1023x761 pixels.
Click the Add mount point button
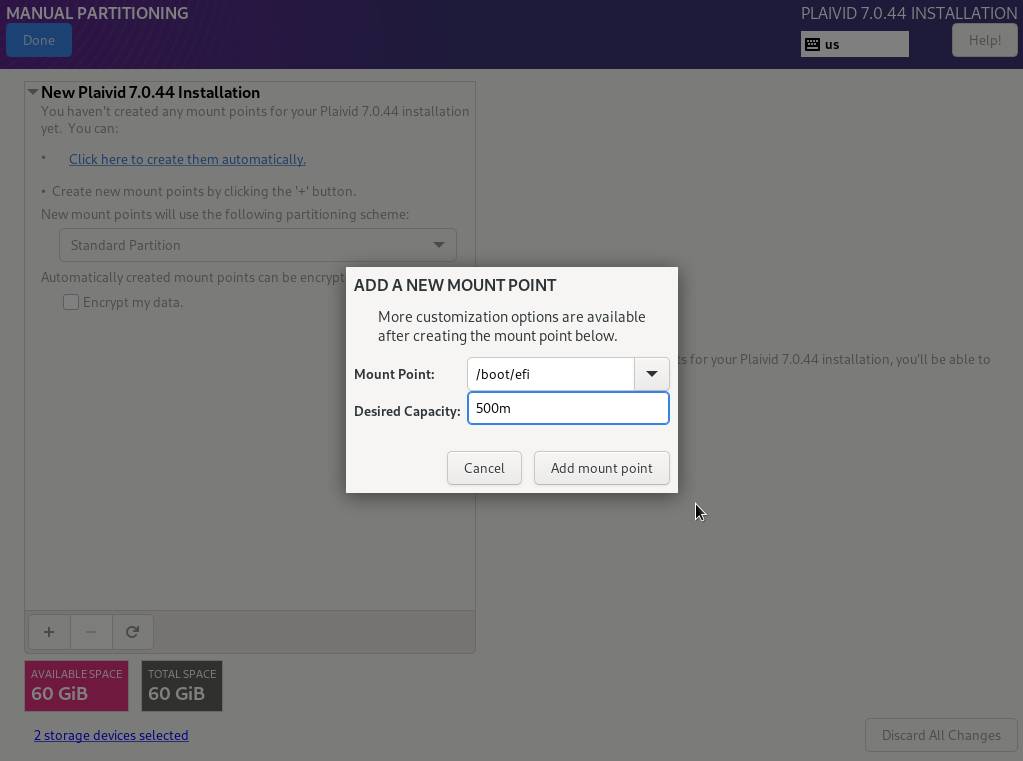click(x=602, y=468)
